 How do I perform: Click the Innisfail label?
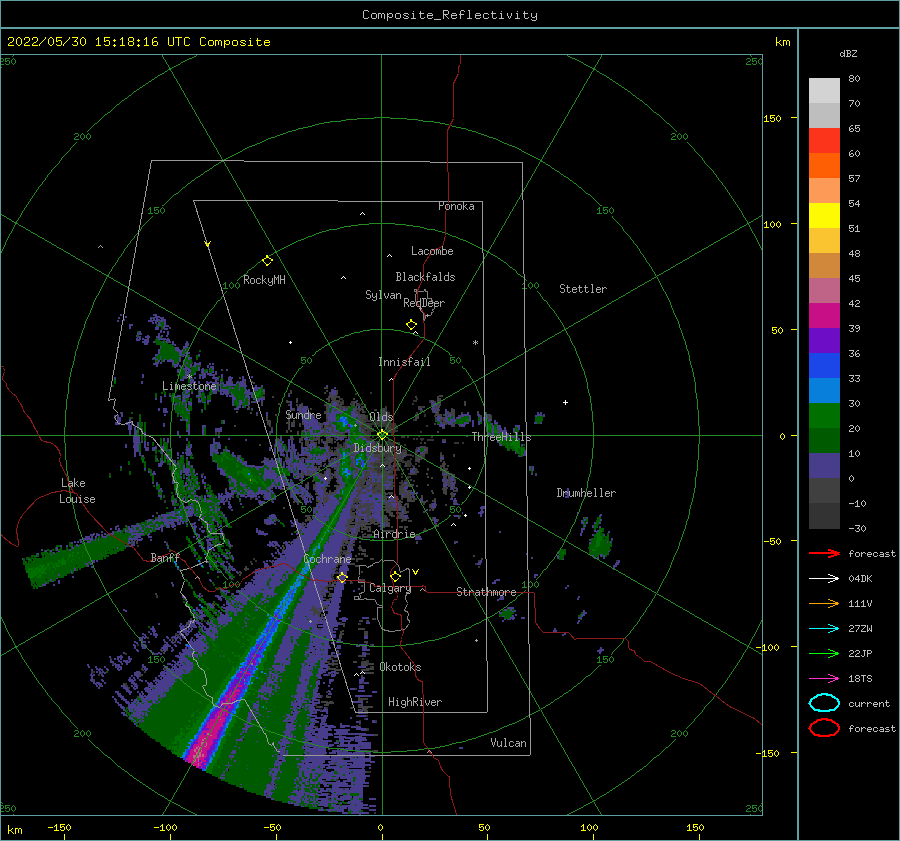click(x=404, y=362)
